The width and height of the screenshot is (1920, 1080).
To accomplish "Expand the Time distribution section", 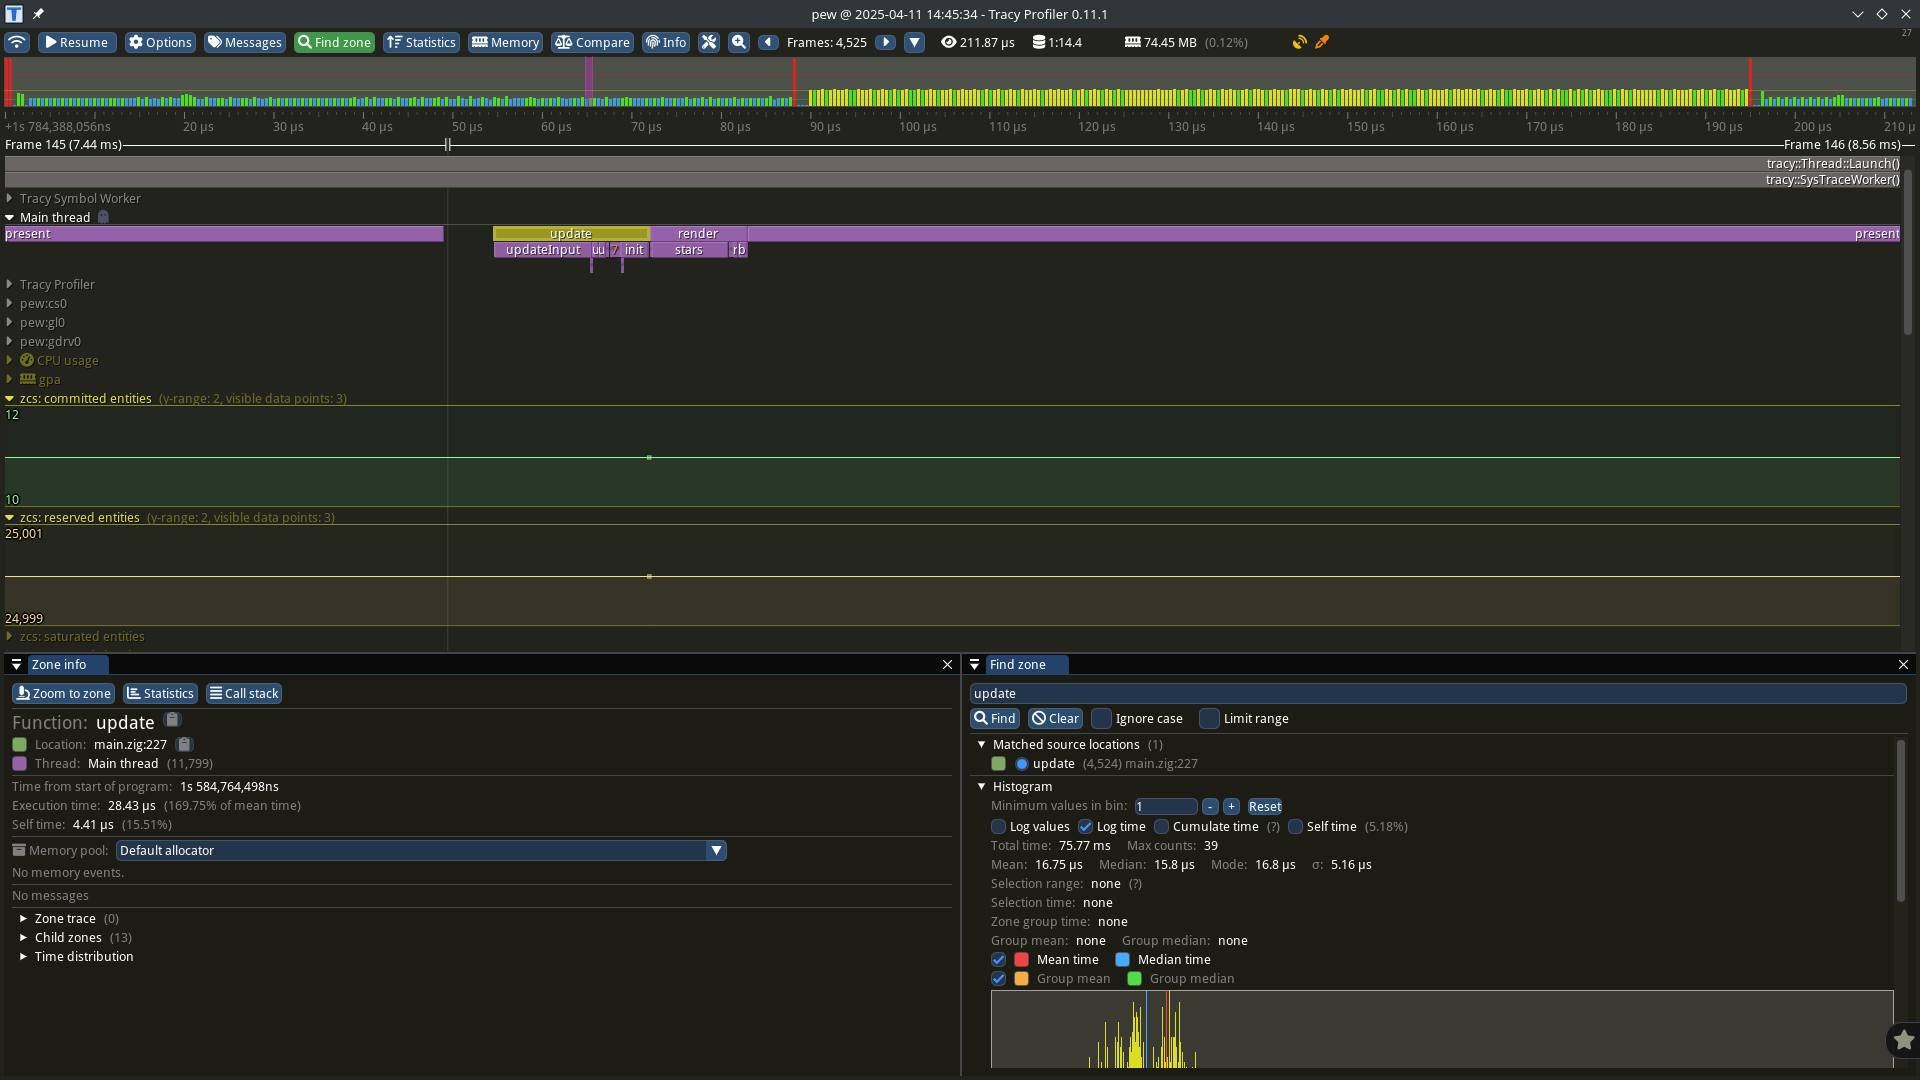I will click(23, 956).
